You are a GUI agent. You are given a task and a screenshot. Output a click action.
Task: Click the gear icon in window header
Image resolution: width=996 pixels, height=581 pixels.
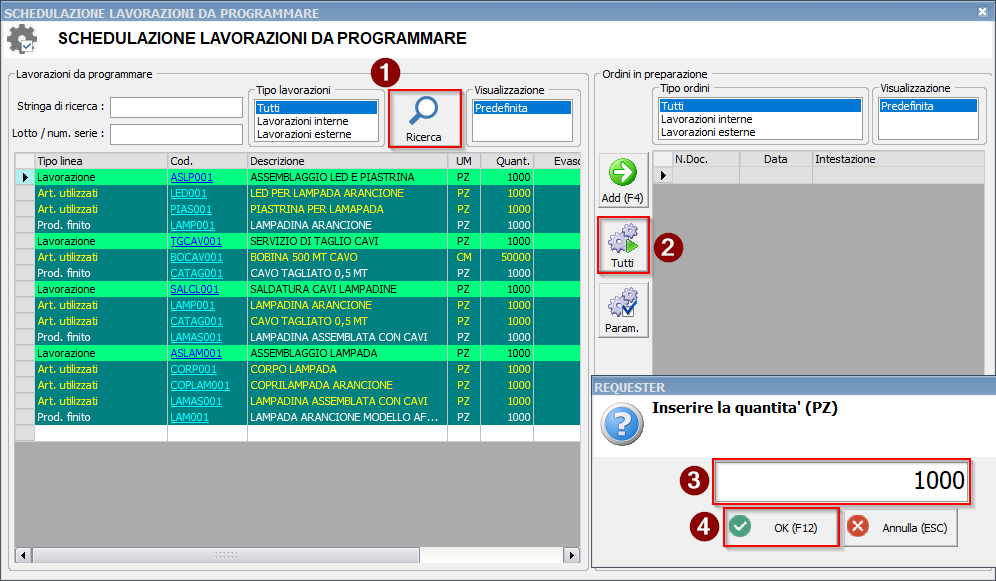(22, 40)
